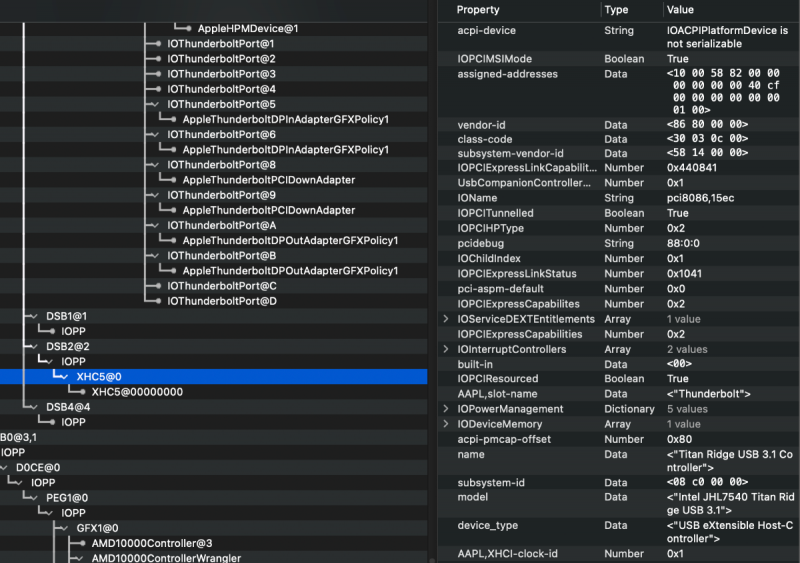Select the IOThunderboltPort@4 entry
The image size is (800, 563).
tap(221, 89)
